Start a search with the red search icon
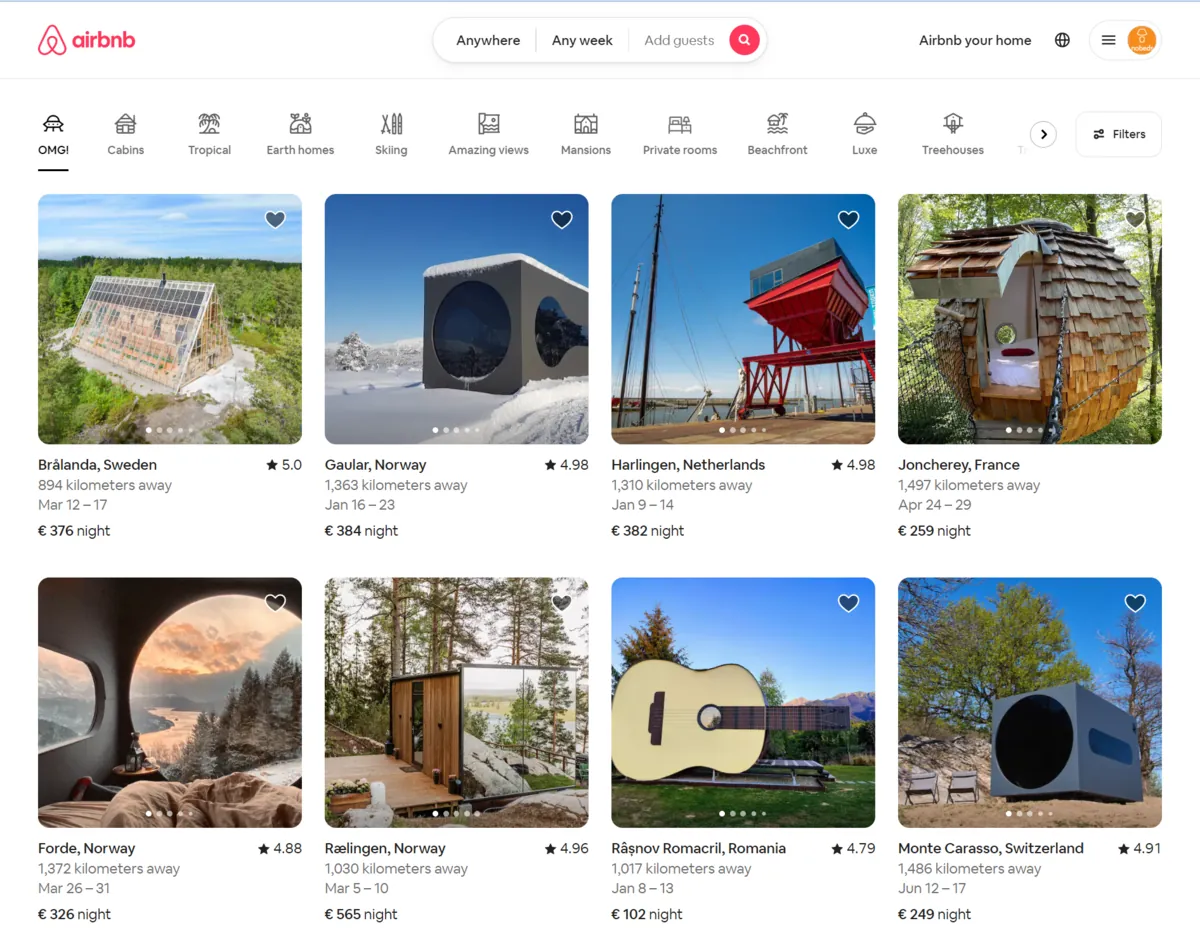 pos(744,40)
